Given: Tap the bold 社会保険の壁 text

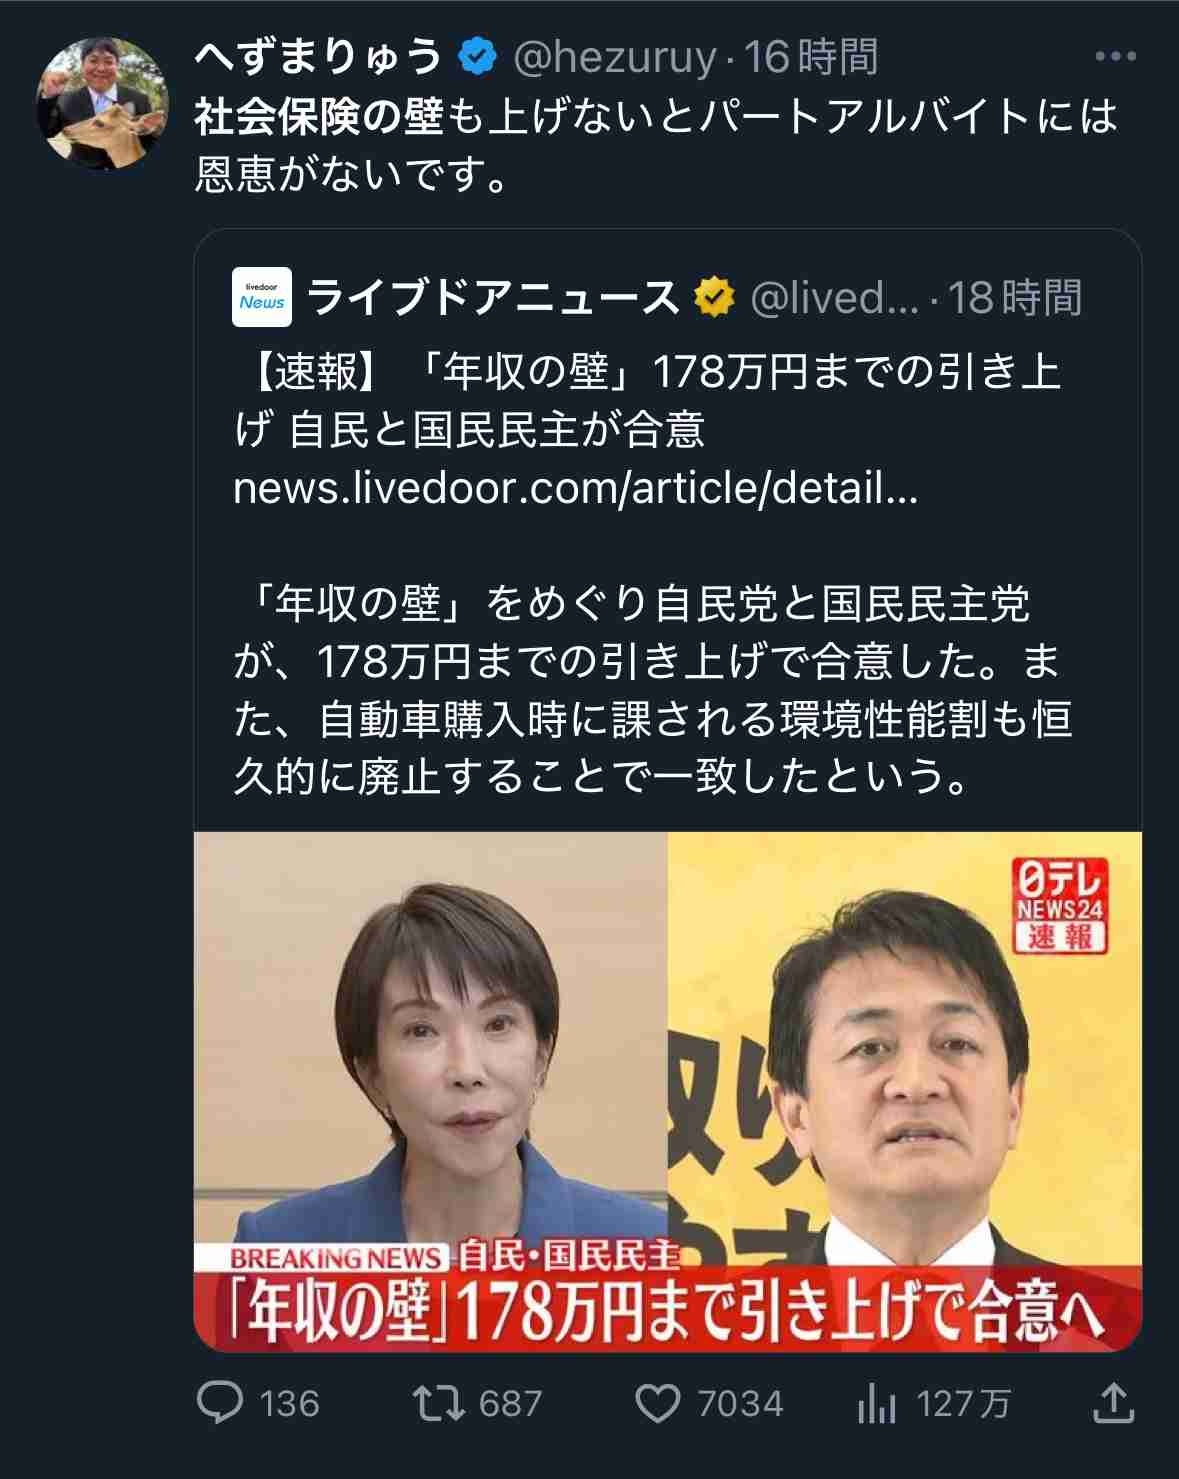Looking at the screenshot, I should point(319,117).
